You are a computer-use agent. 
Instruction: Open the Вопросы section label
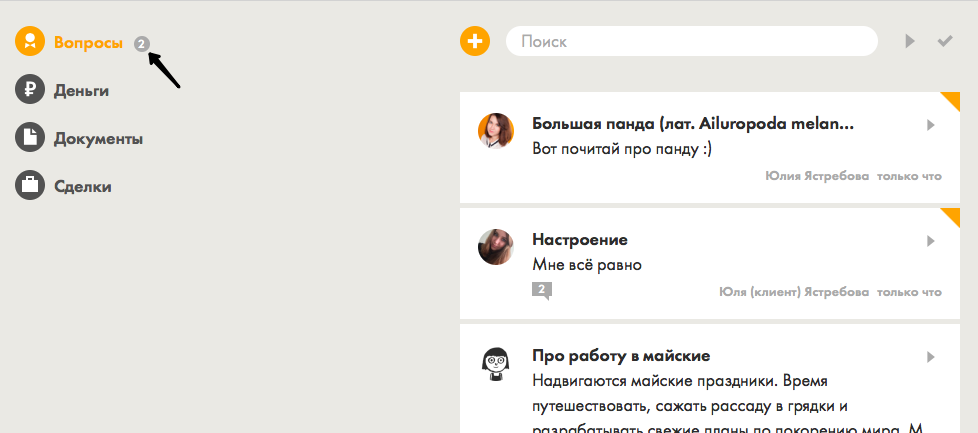click(88, 43)
